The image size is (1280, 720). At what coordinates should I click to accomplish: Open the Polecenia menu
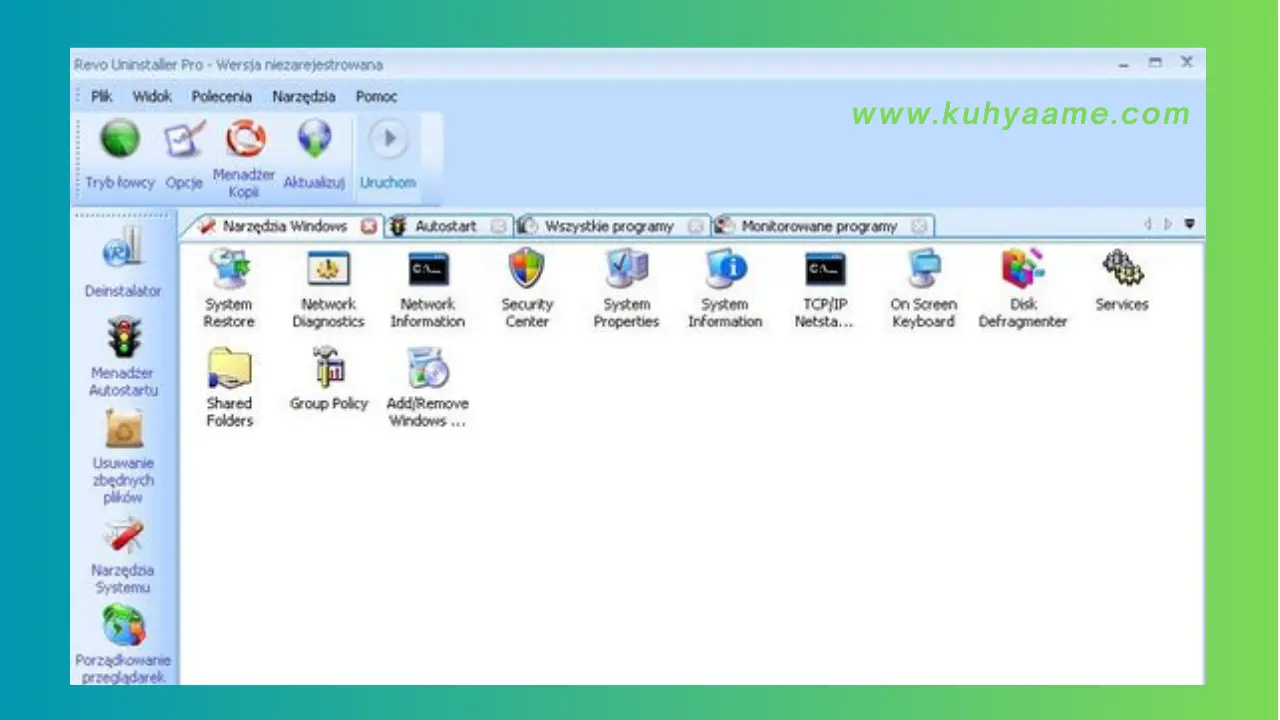[222, 97]
